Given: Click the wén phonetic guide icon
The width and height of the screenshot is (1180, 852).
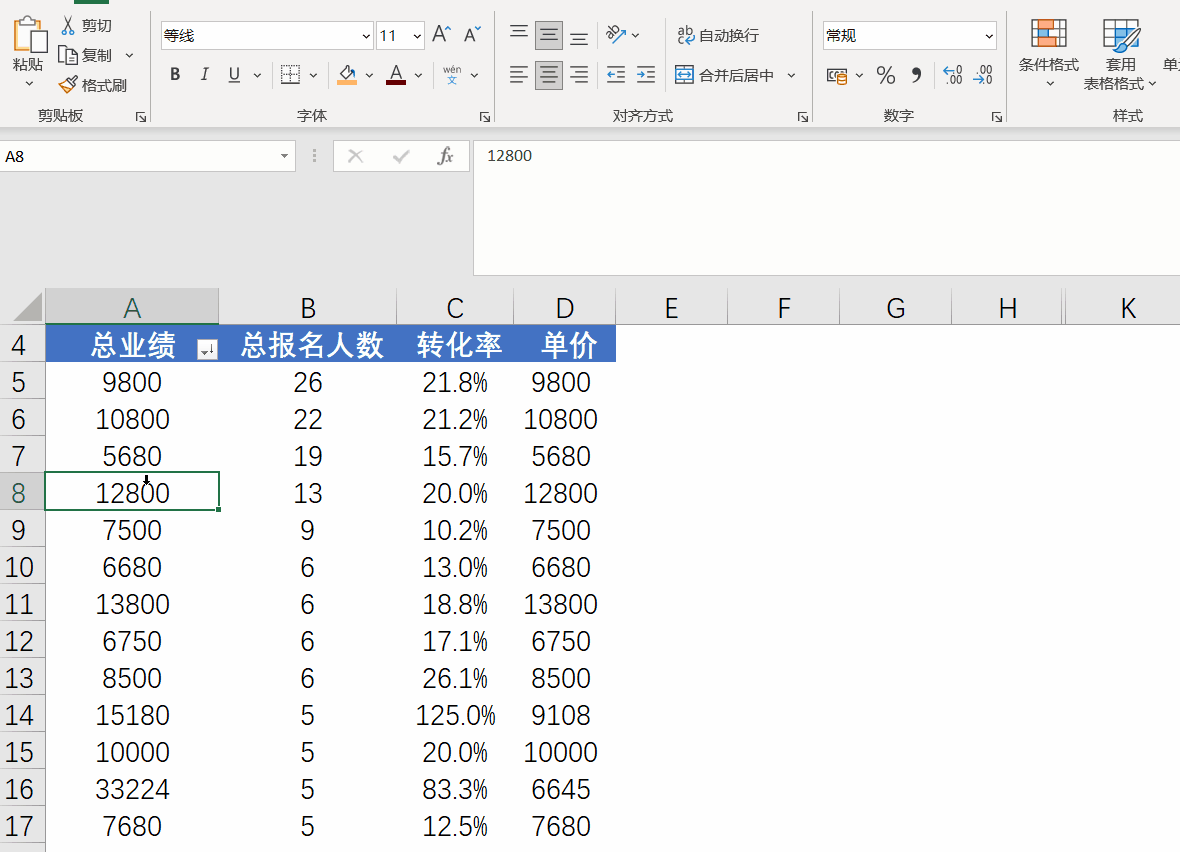Looking at the screenshot, I should coord(452,75).
